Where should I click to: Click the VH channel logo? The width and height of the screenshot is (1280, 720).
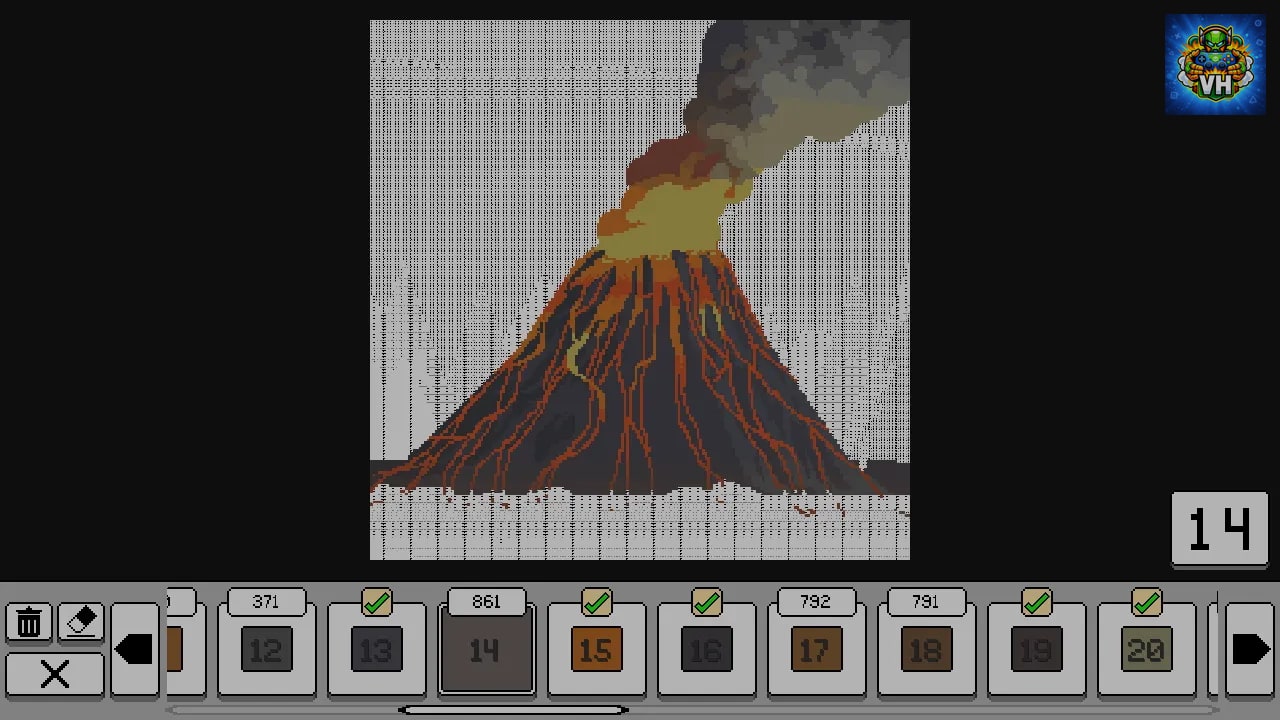(1215, 64)
